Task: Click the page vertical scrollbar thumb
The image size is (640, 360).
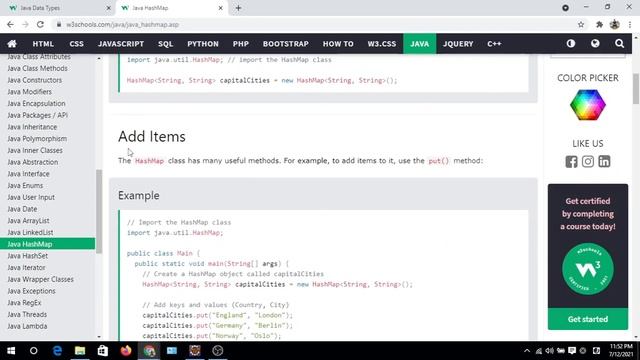Action: click(x=636, y=89)
